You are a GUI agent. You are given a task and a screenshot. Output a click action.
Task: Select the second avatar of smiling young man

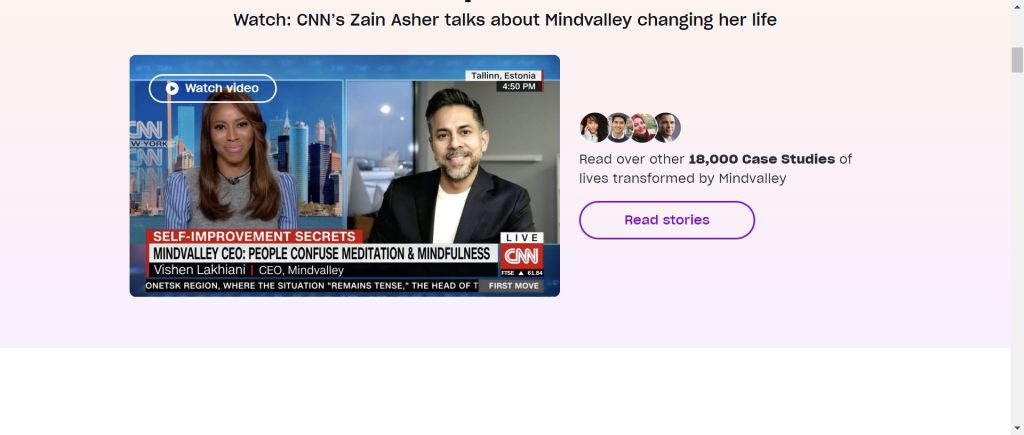pyautogui.click(x=618, y=127)
